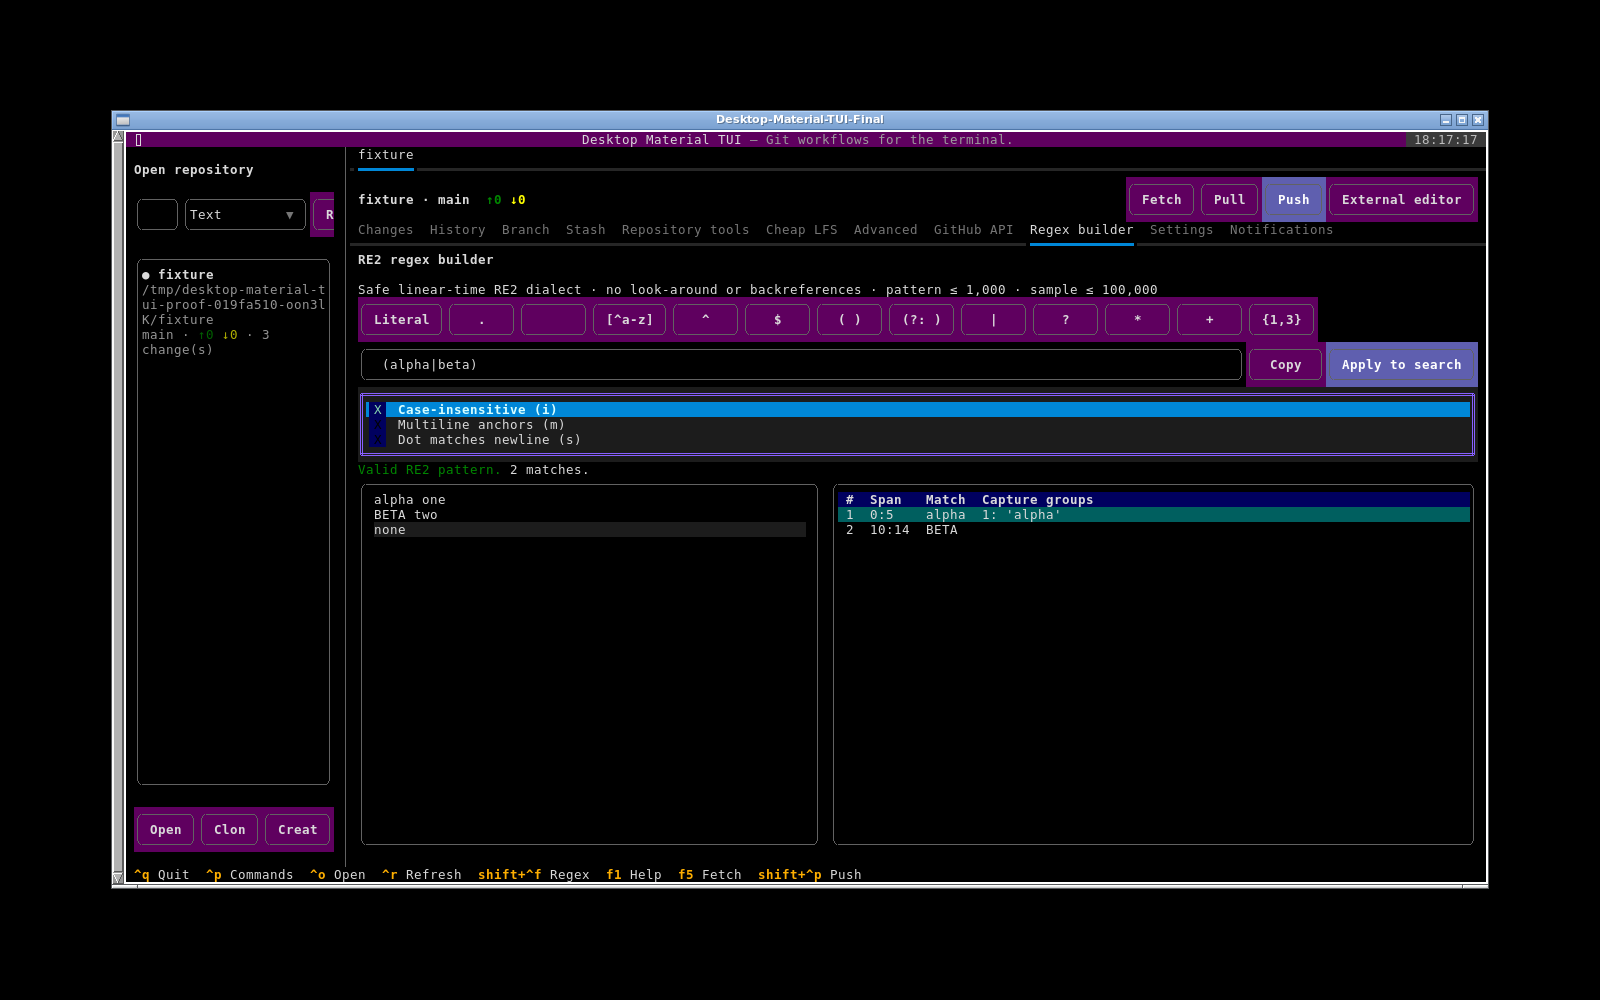Open External editor
Screen dimensions: 1600x1000
1401,200
